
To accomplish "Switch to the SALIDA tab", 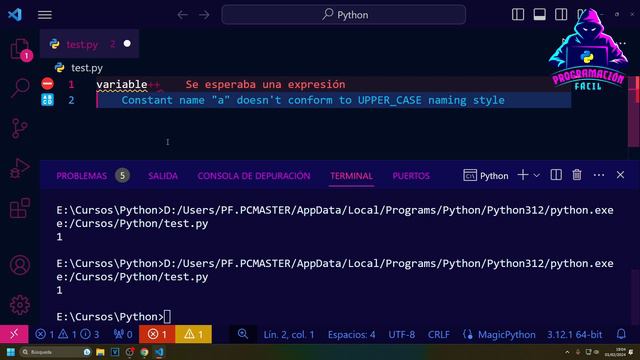I will [163, 176].
